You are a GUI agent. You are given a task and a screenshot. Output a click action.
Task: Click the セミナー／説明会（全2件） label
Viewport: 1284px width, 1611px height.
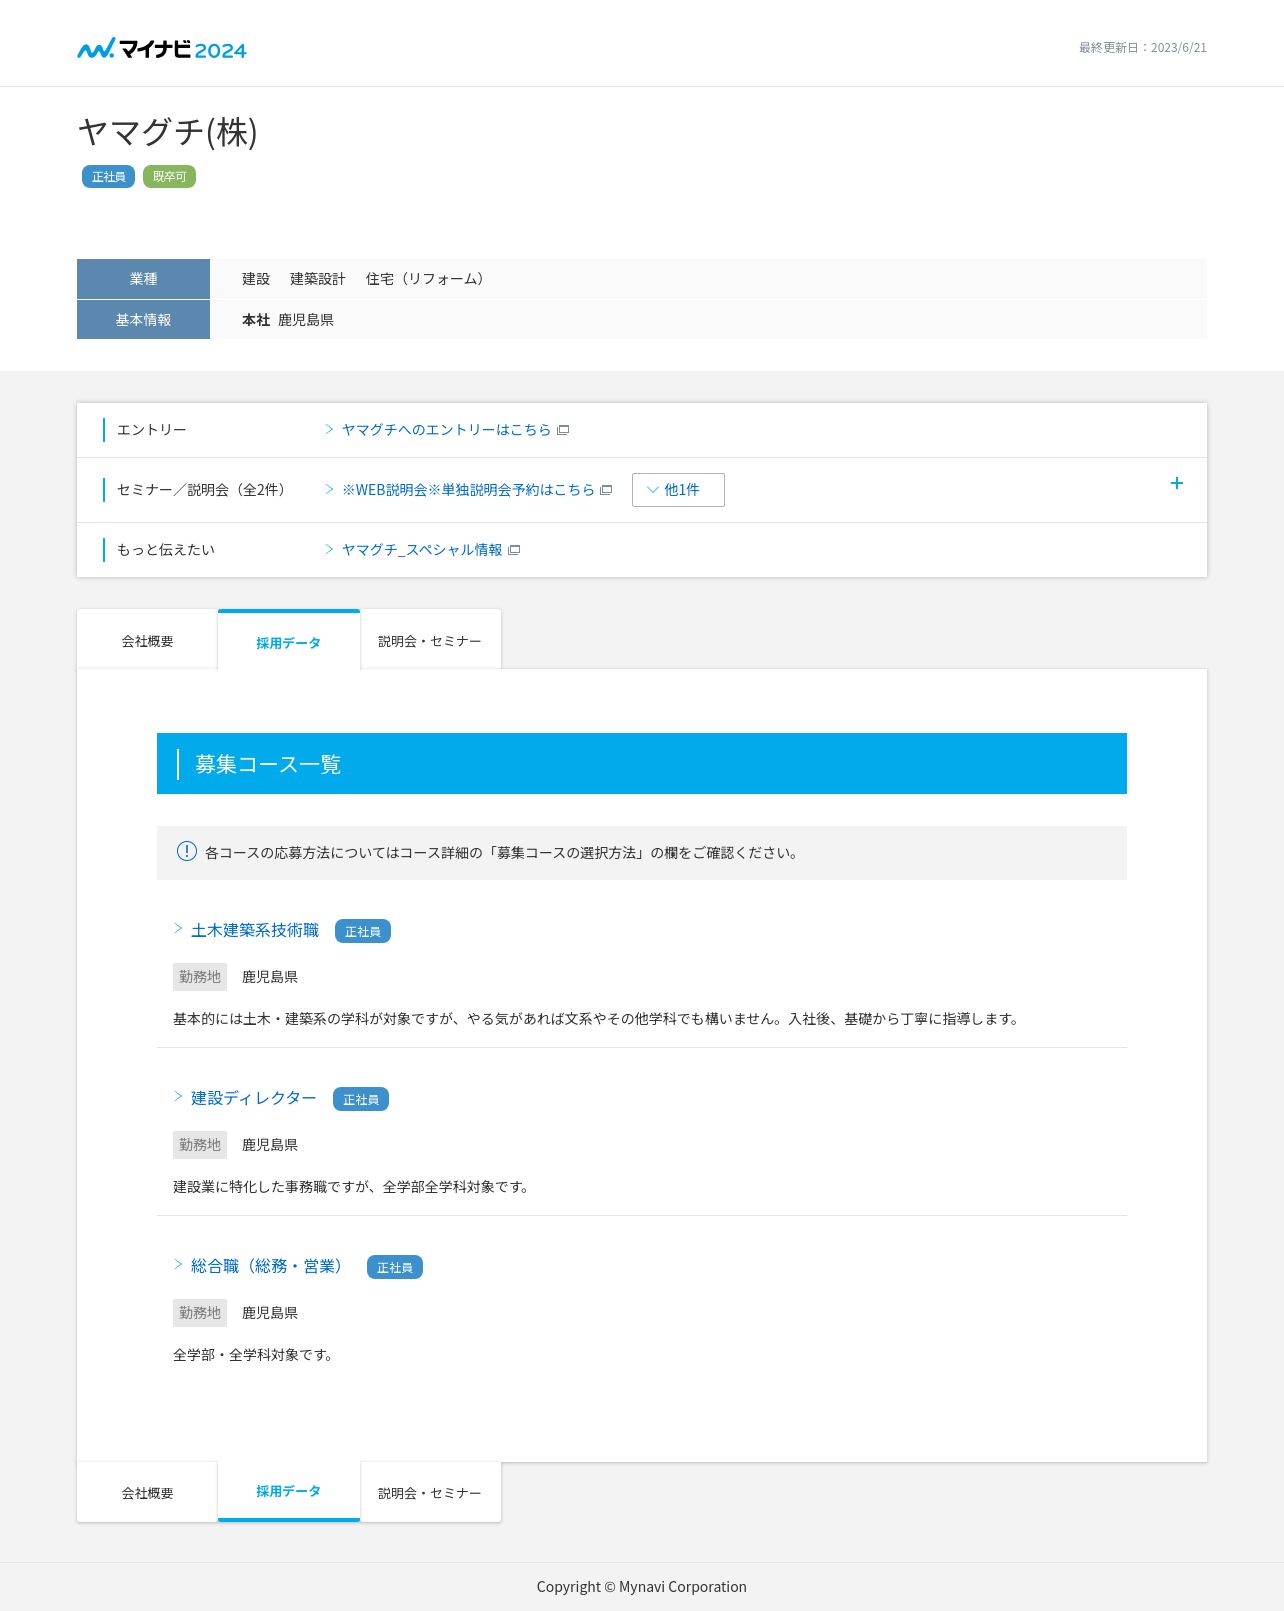204,490
